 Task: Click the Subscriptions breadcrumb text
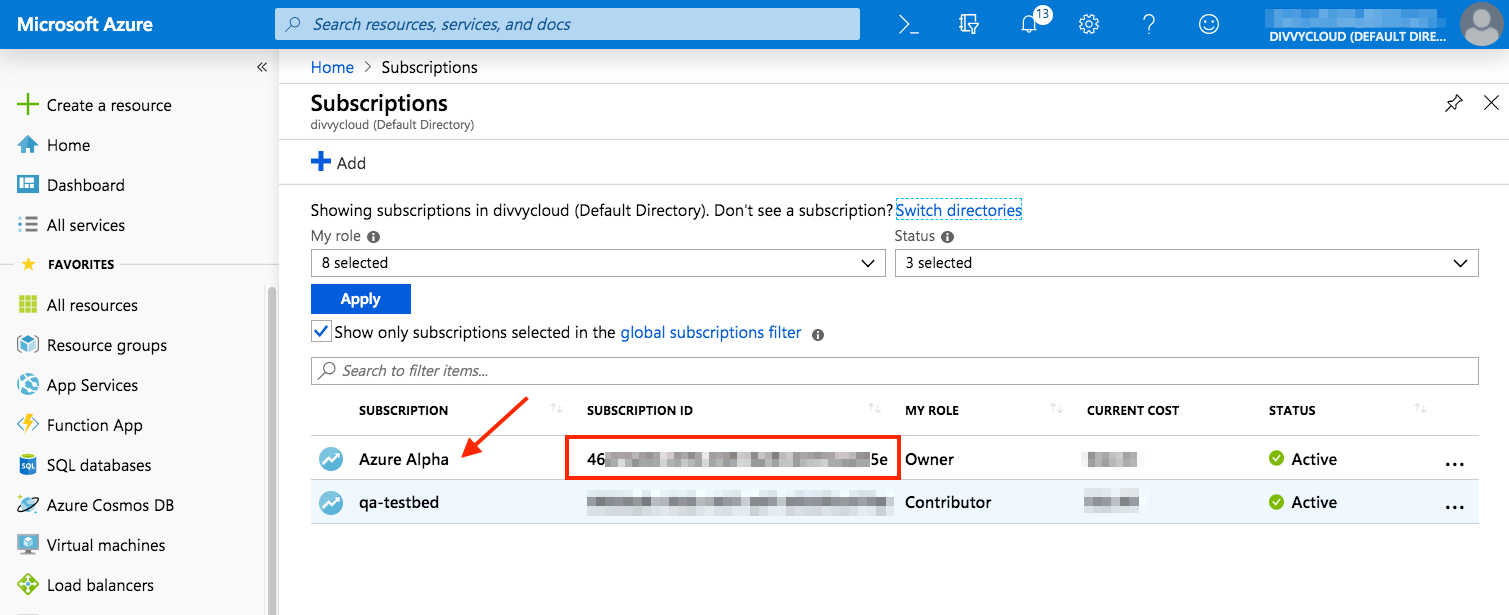[x=429, y=67]
